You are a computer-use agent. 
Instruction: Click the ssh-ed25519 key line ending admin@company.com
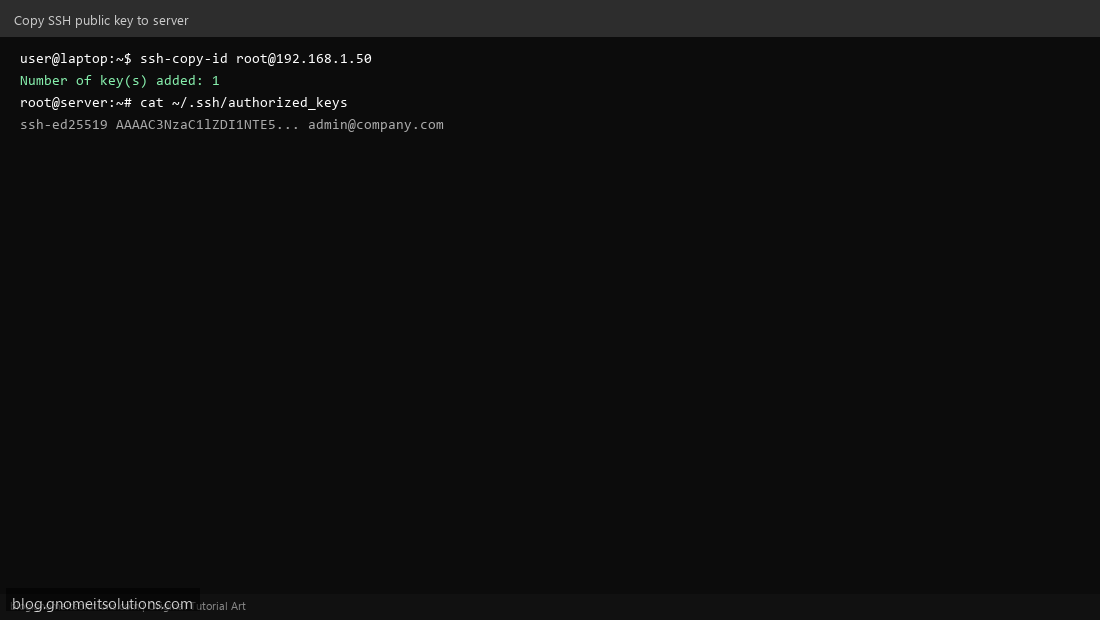click(x=232, y=125)
